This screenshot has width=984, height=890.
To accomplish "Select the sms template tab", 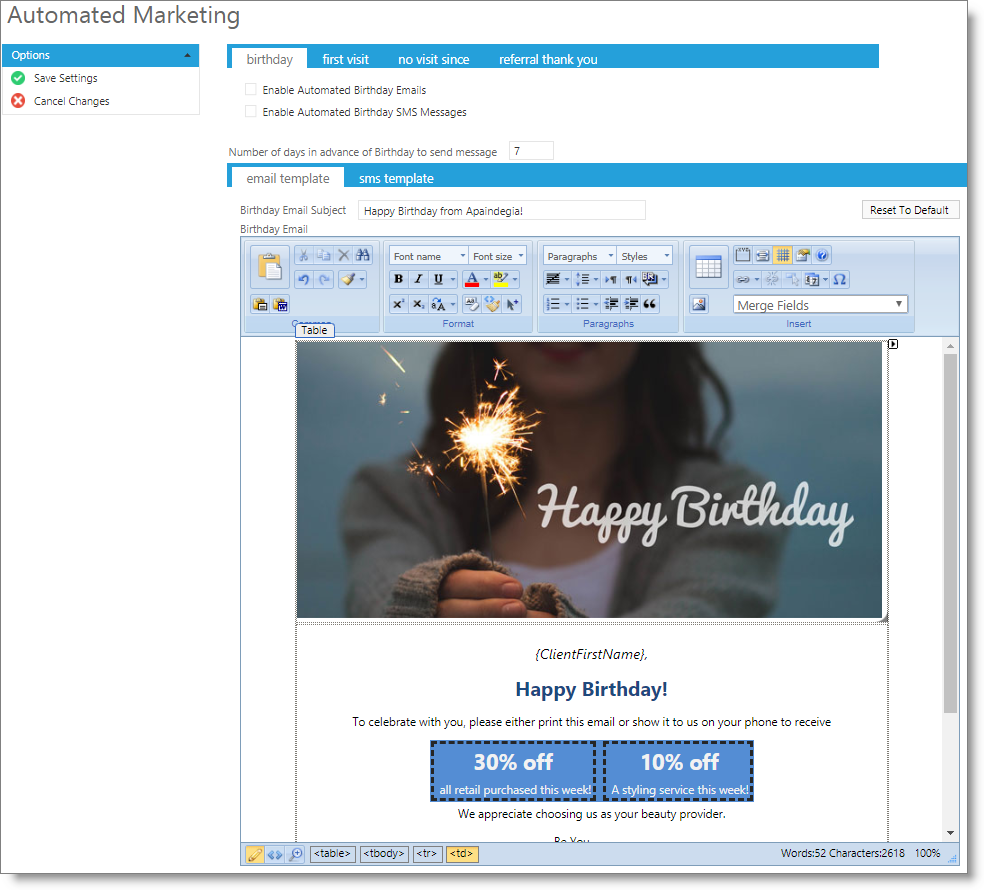I will [x=396, y=178].
